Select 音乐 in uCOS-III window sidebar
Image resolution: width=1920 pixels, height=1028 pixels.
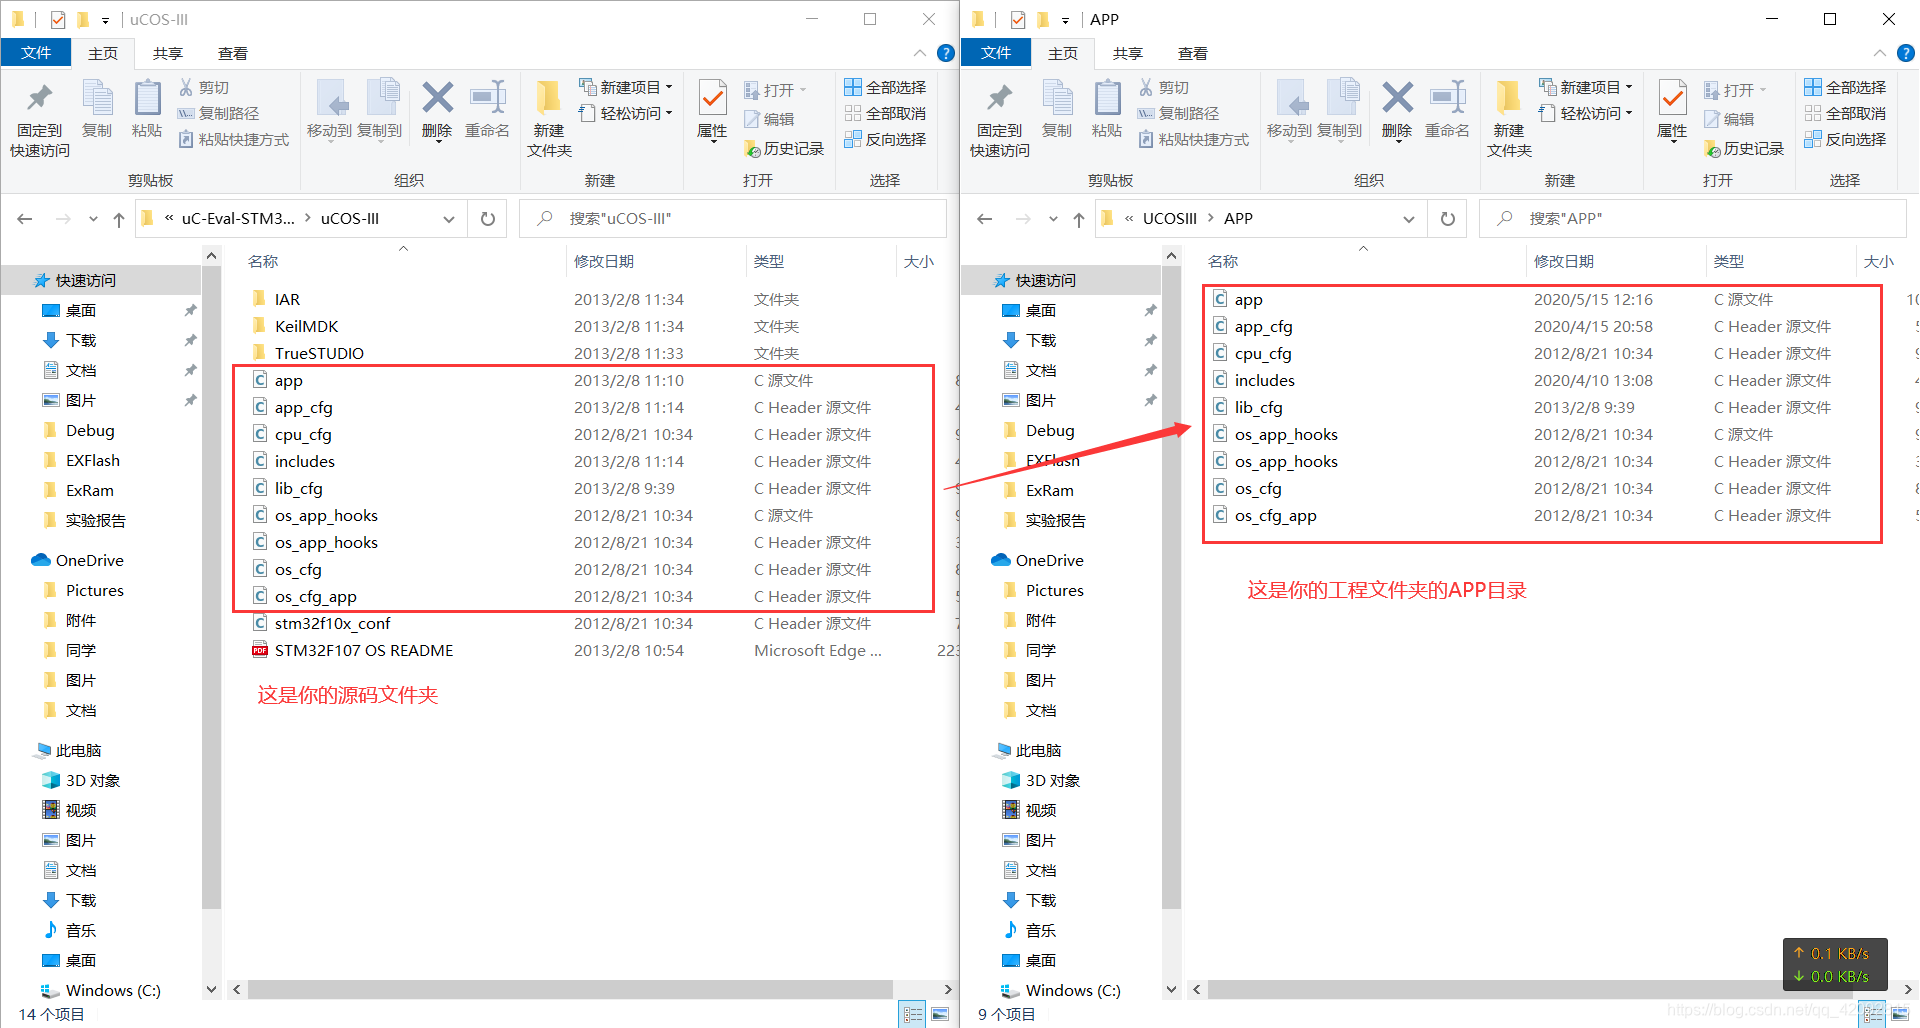tap(81, 931)
